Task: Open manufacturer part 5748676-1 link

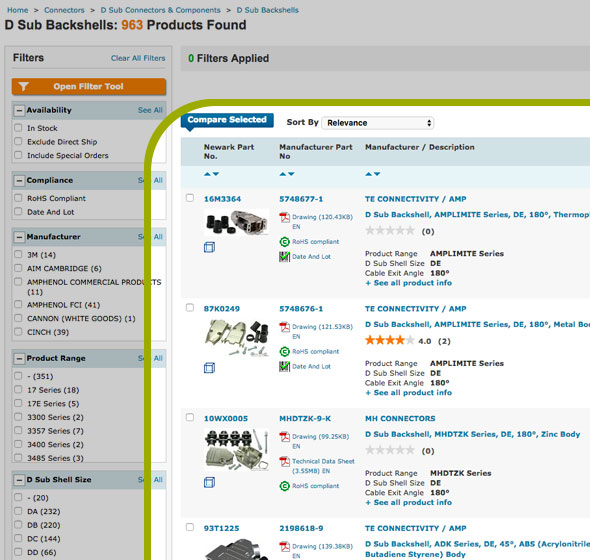Action: tap(301, 309)
